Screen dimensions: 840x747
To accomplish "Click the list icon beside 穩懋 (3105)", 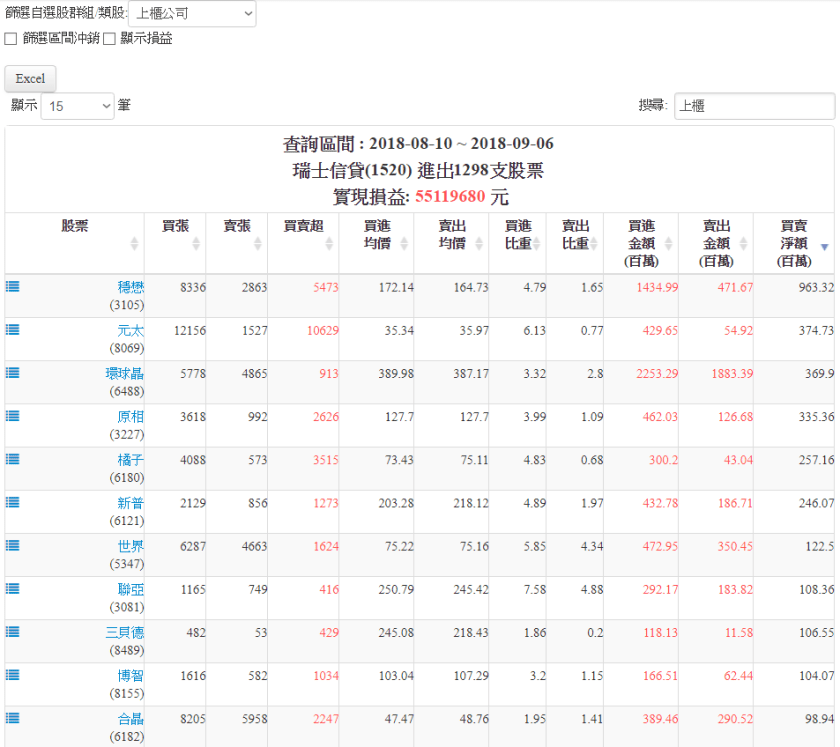I will pyautogui.click(x=13, y=286).
